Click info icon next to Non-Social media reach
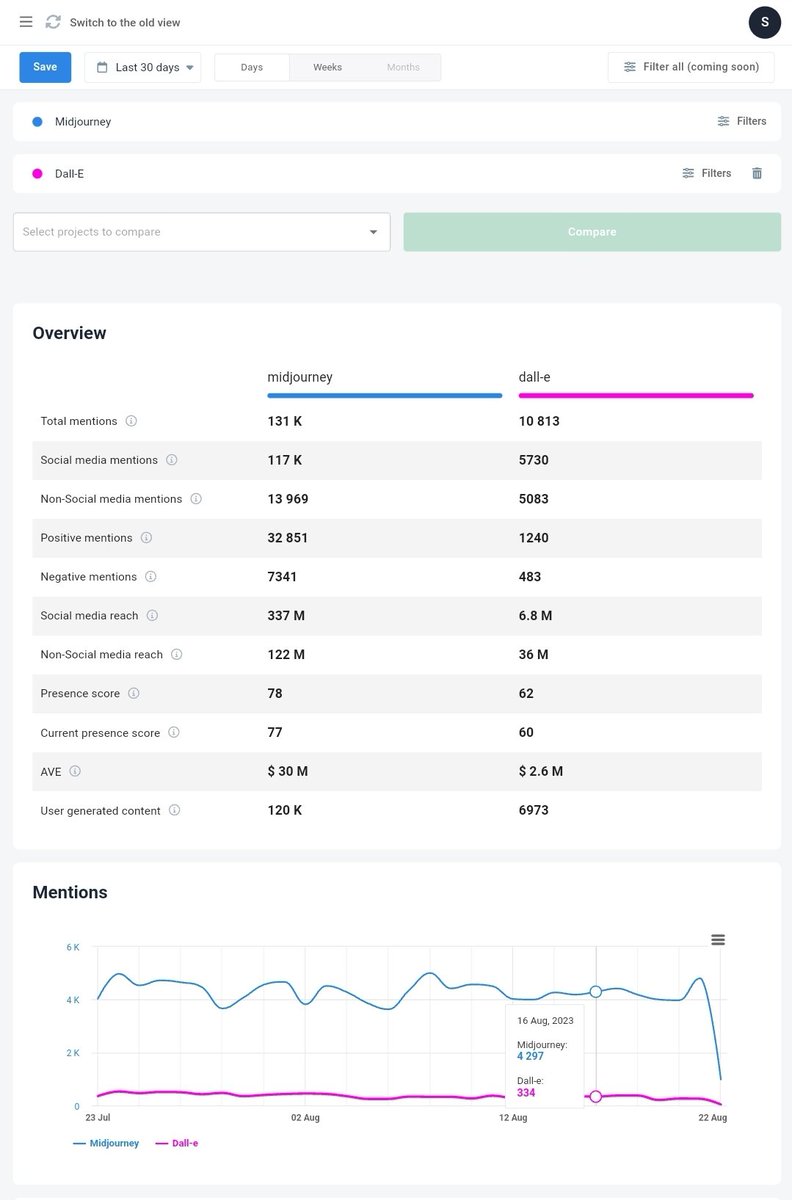Screen dimensions: 792x1200 pos(177,654)
